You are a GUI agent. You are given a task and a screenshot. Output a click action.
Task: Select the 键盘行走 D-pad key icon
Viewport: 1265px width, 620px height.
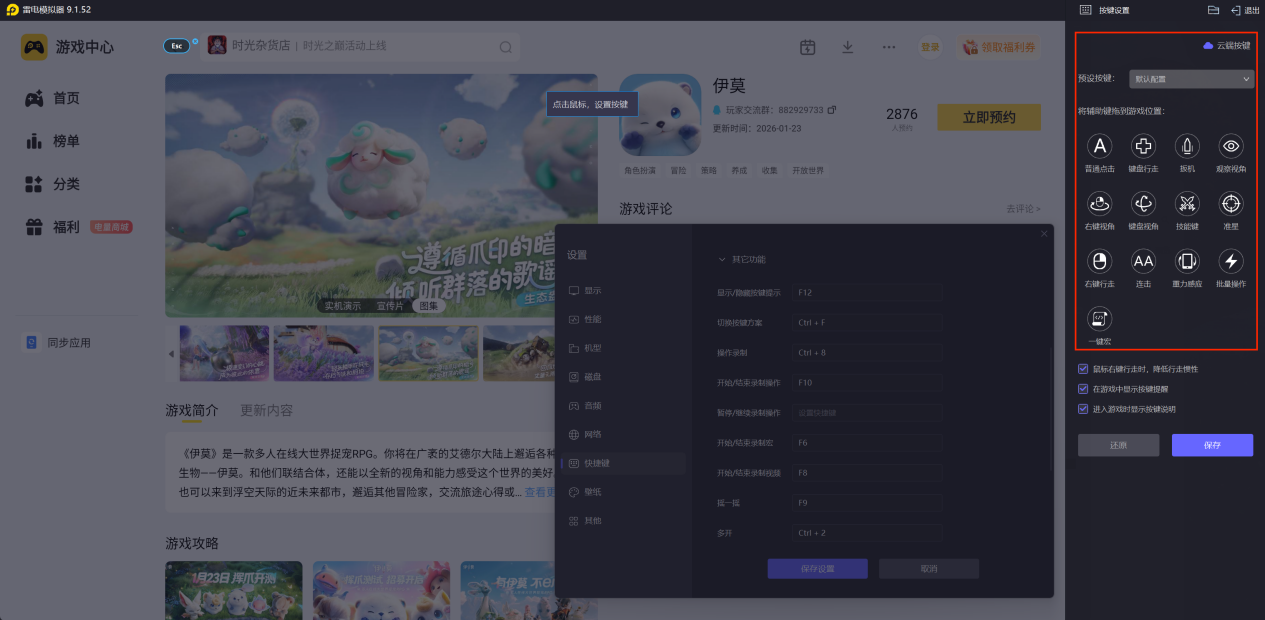(1143, 147)
